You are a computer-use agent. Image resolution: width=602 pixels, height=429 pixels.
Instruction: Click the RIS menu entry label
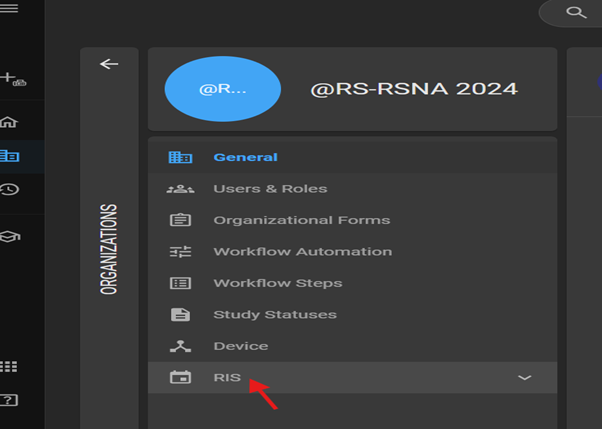point(227,377)
